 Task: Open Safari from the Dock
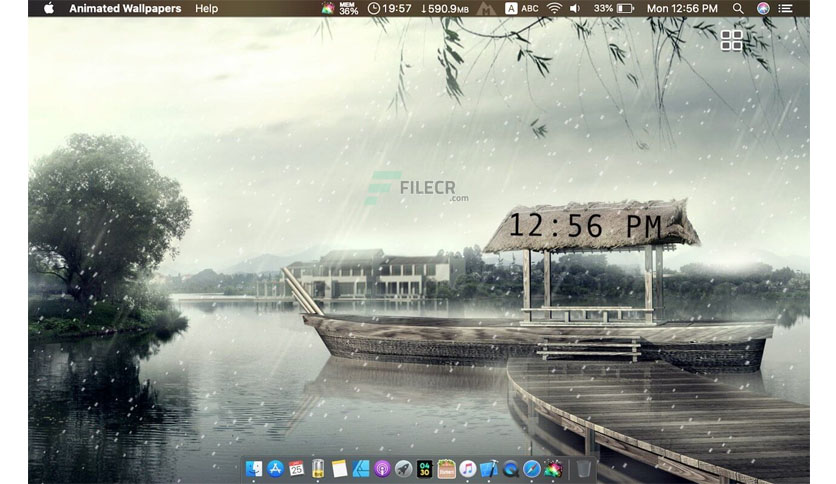tap(532, 469)
